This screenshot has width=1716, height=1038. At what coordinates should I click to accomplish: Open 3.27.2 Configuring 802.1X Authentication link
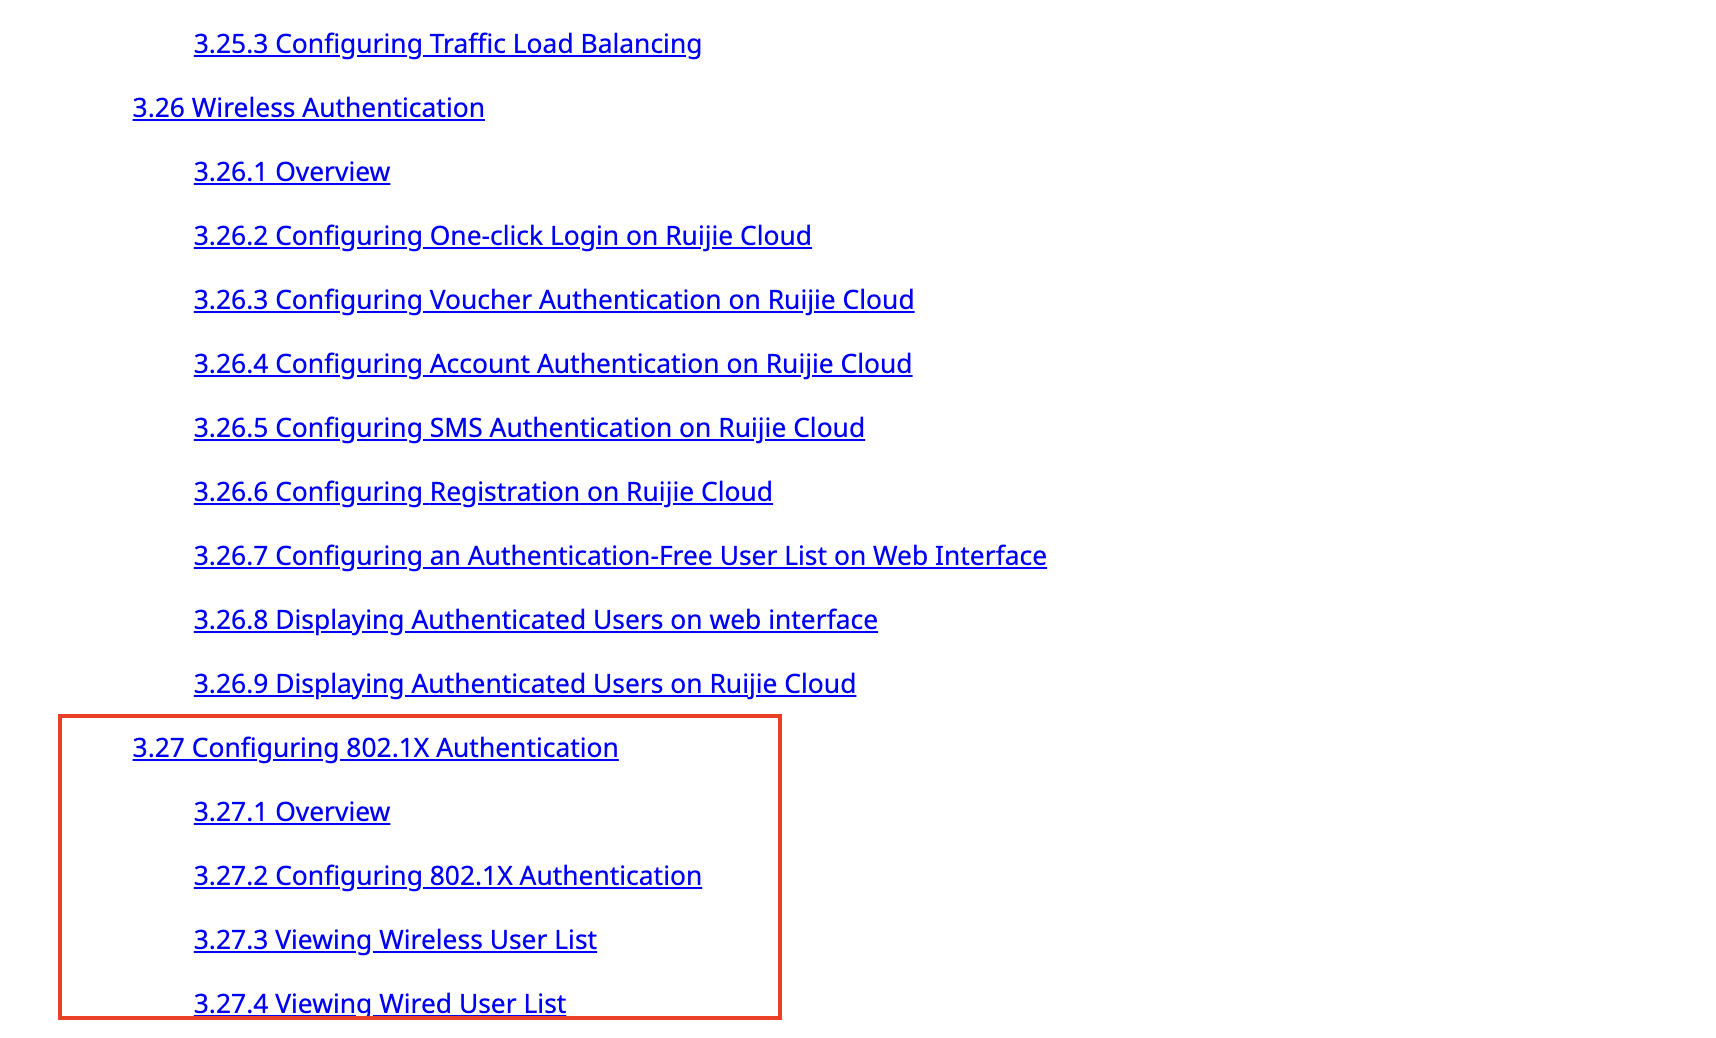447,876
